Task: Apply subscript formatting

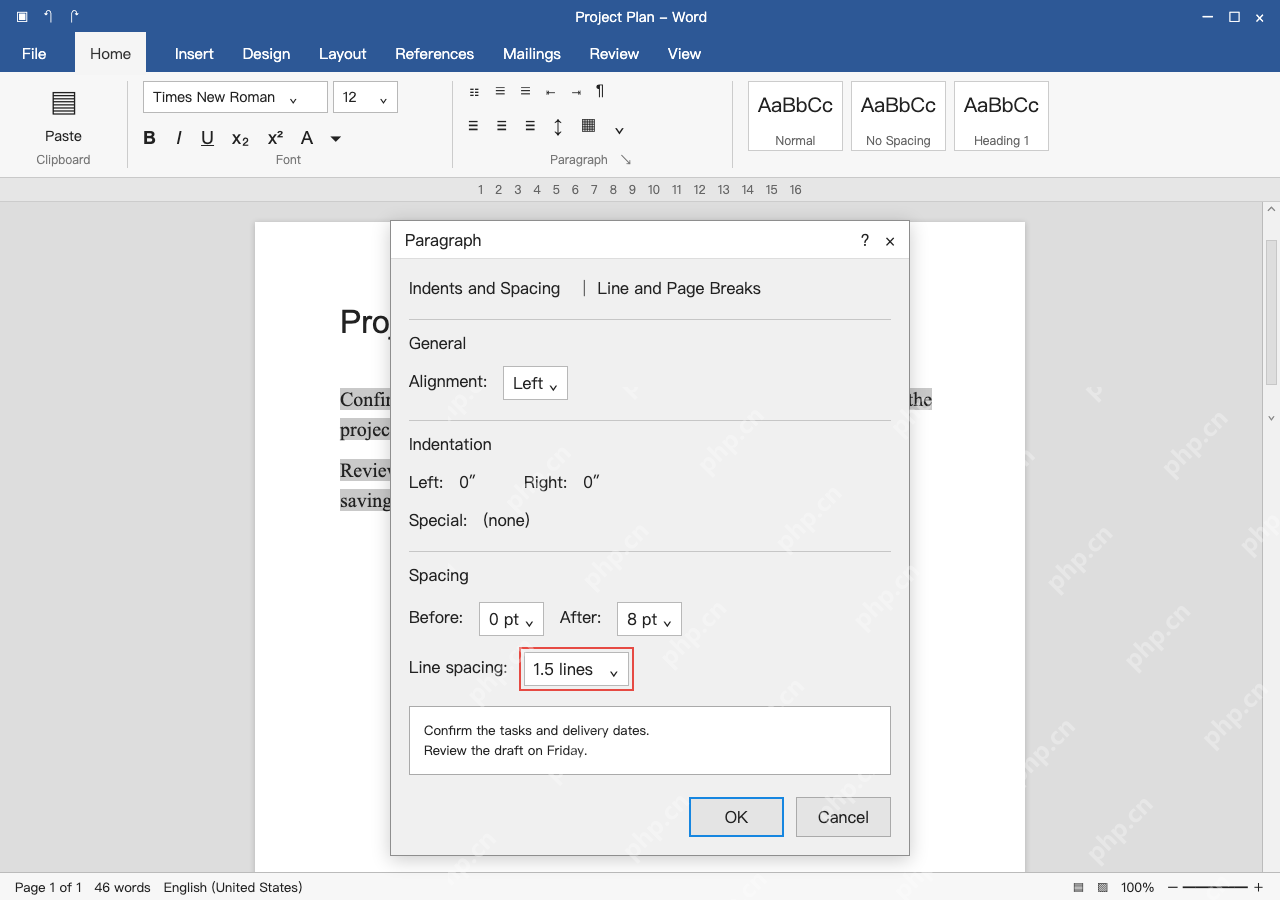Action: [x=240, y=139]
